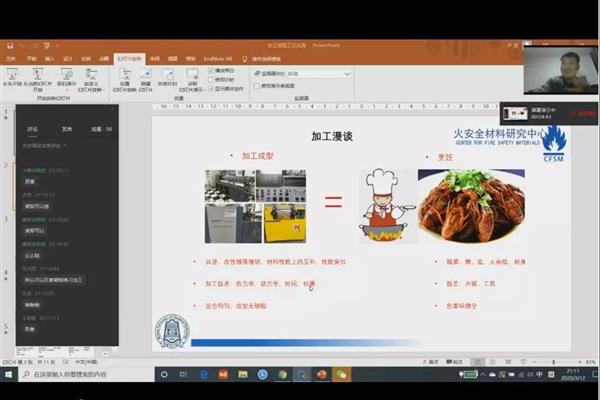Click the Windows Start button
Viewport: 600px width, 400px height.
pos(7,374)
